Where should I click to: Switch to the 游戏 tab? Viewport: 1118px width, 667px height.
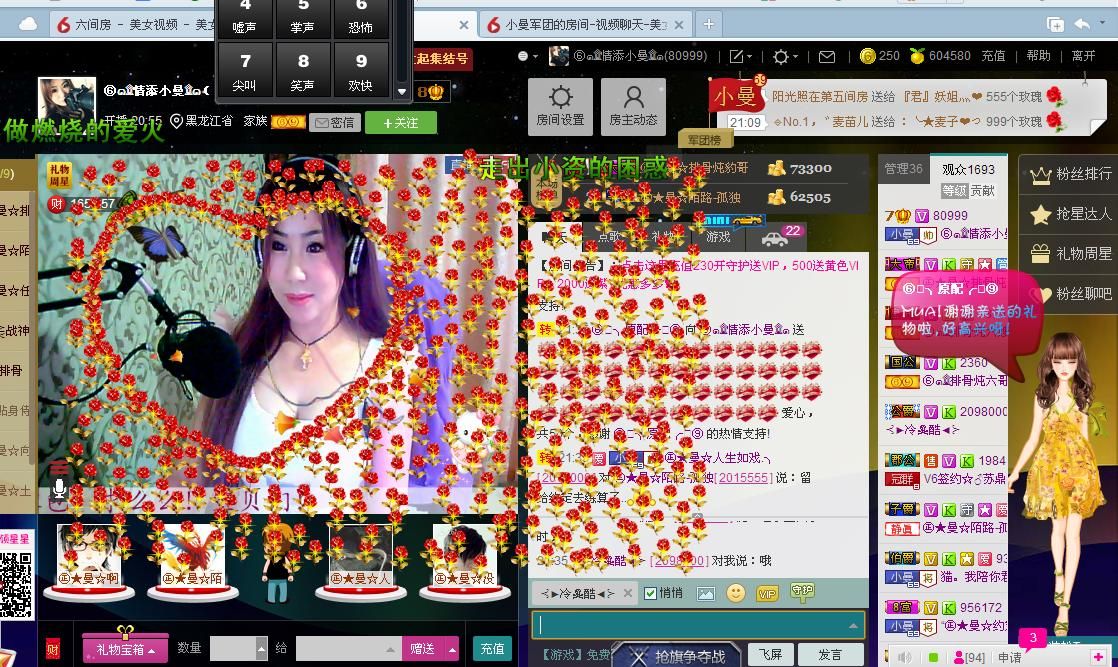pyautogui.click(x=718, y=237)
